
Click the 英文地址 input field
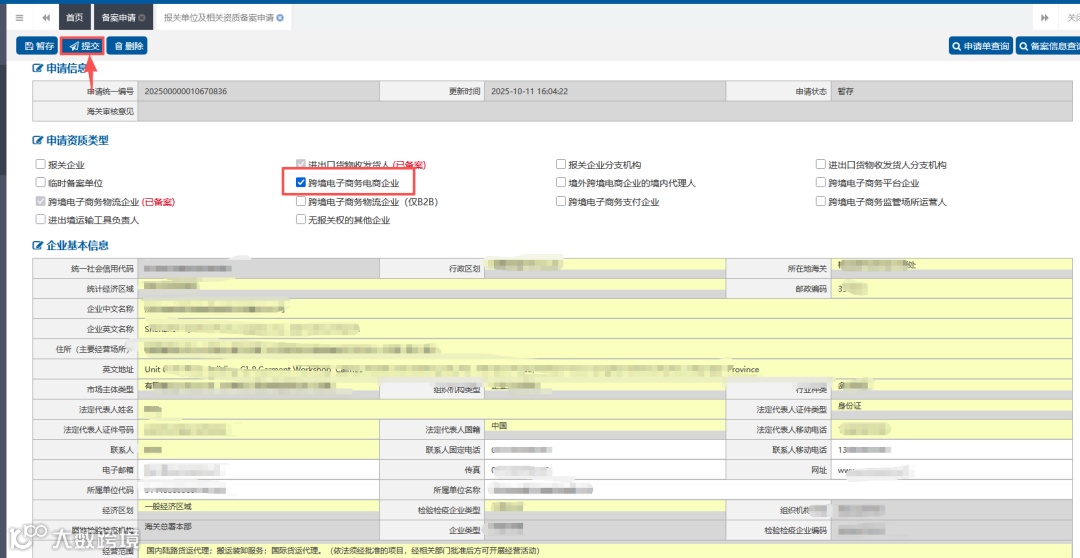pos(605,369)
